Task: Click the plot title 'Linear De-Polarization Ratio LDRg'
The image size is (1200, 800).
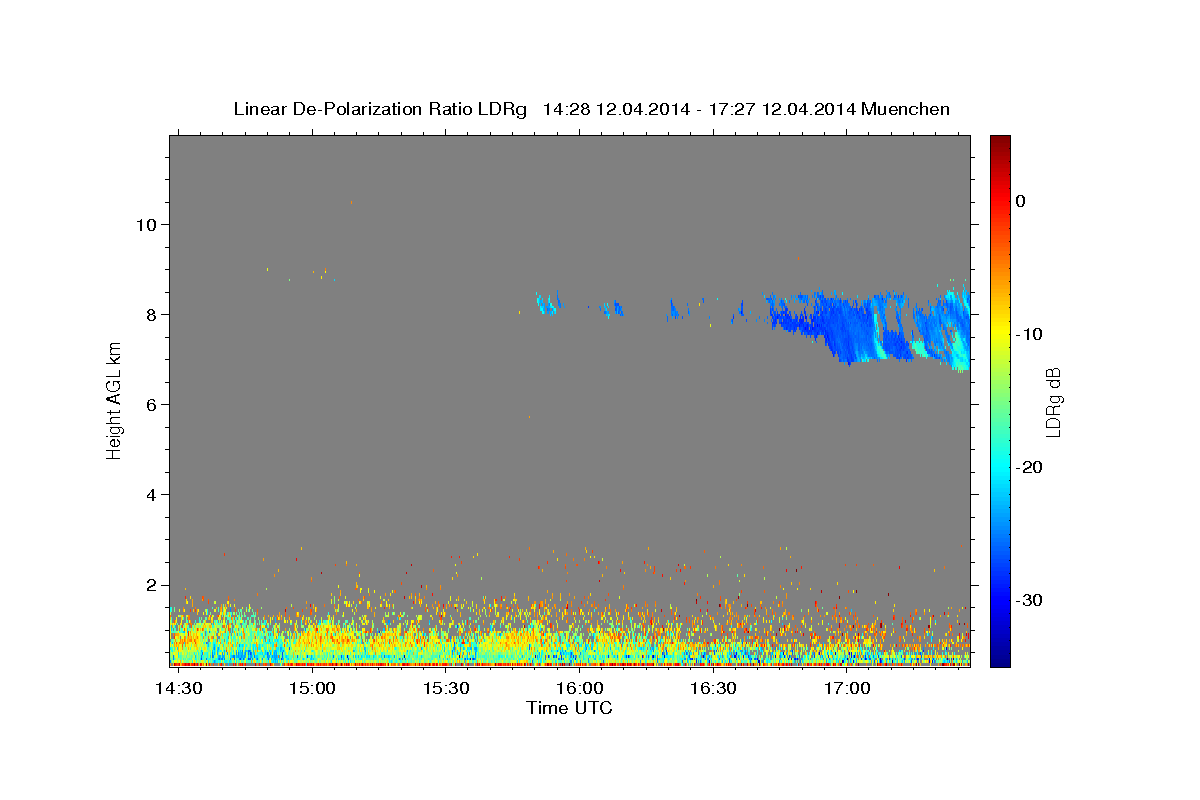Action: pyautogui.click(x=379, y=109)
